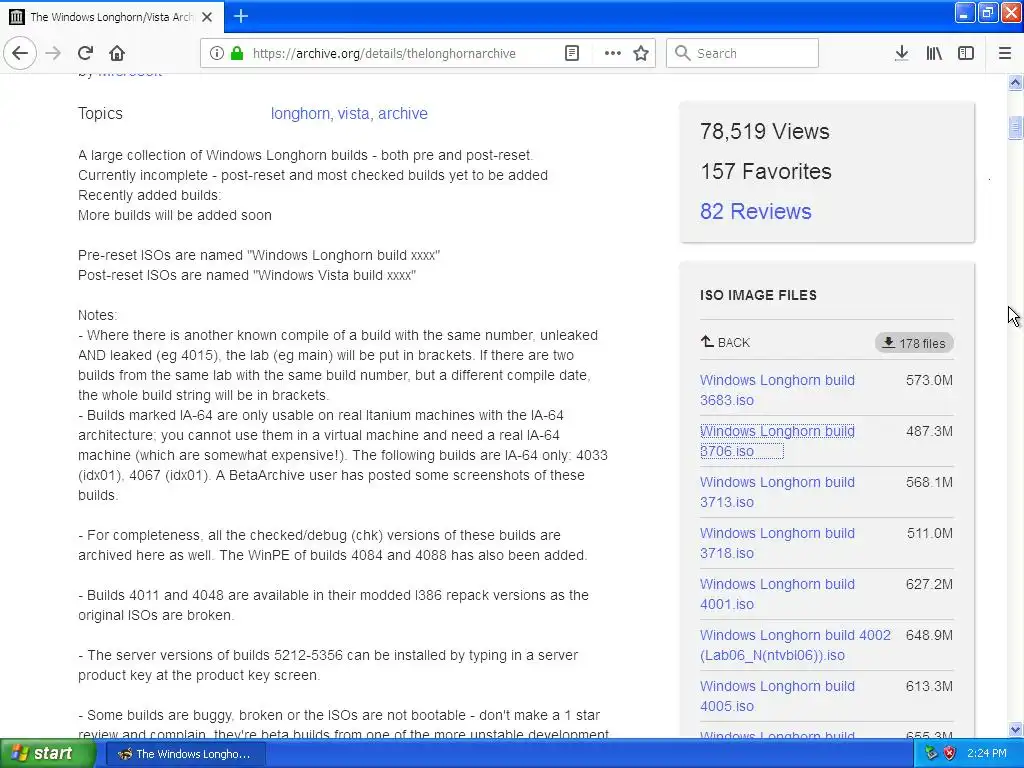Select the Windows Longhorn taskbar button
1024x768 pixels.
(185, 754)
